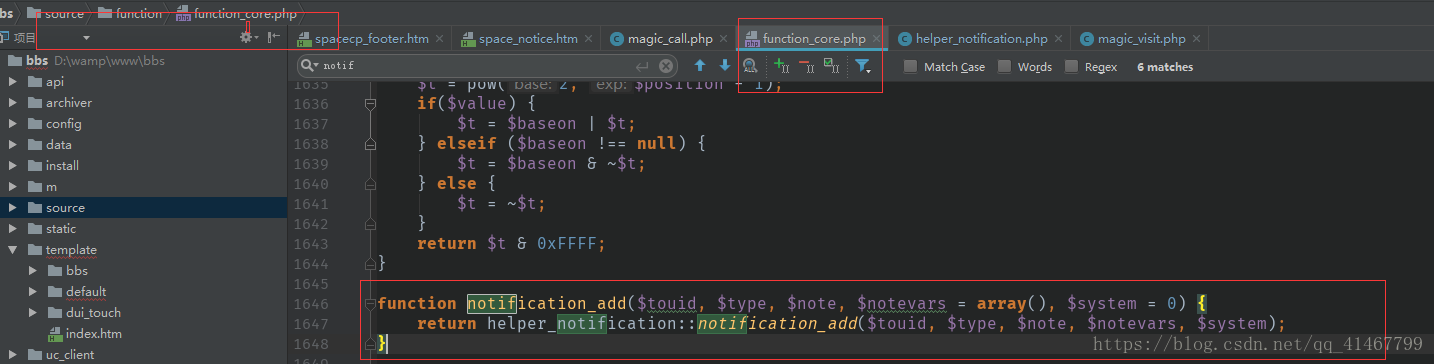Switch to spacecp_footer.htm tab
Viewport: 1434px width, 364px height.
(371, 39)
